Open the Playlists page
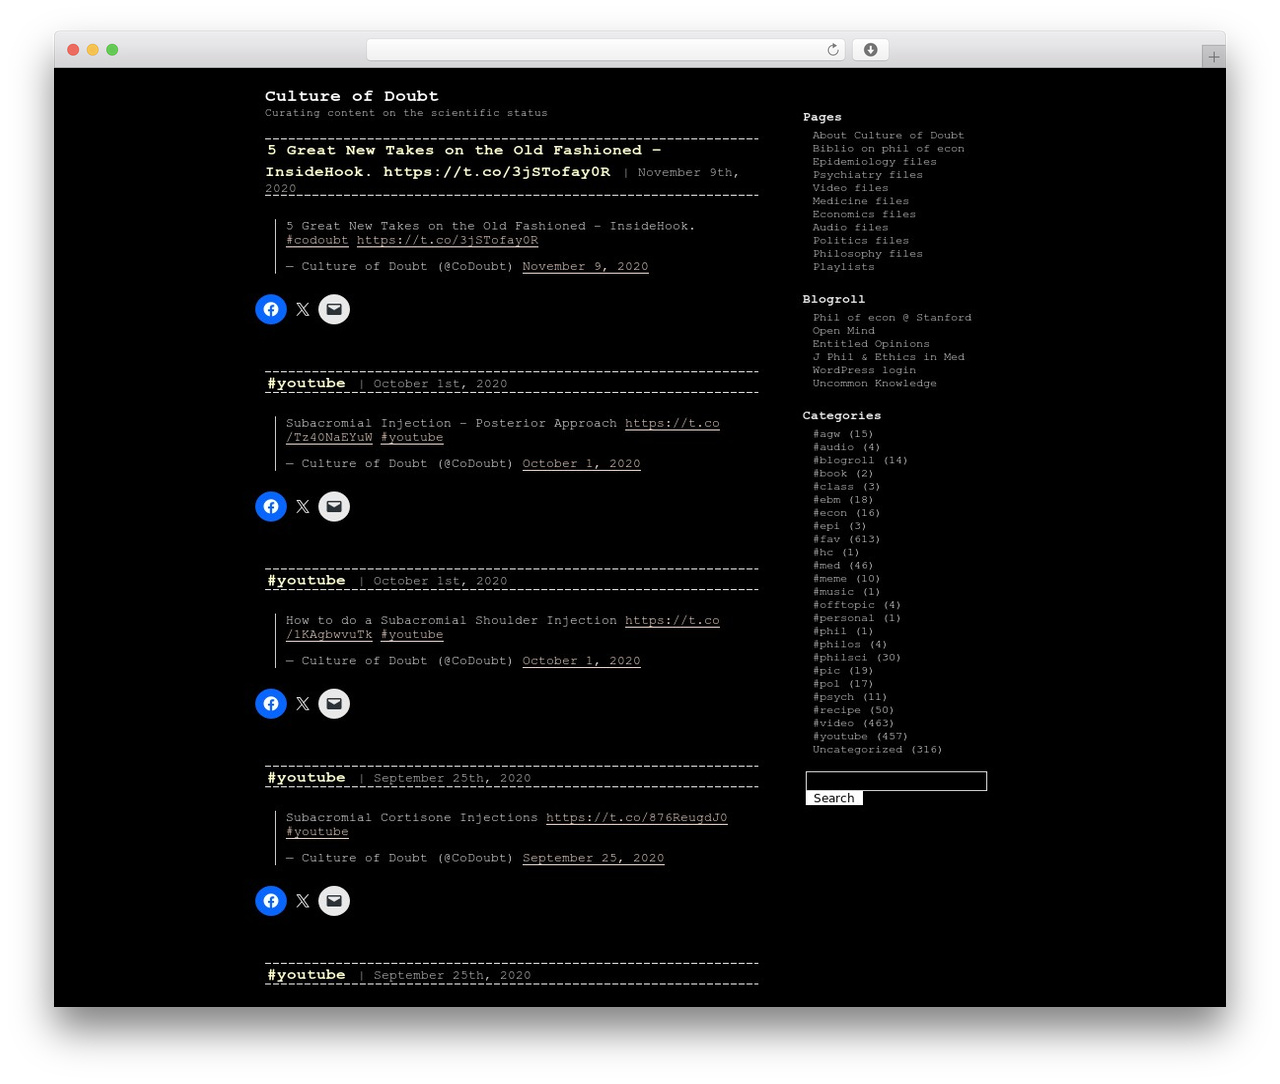The image size is (1280, 1084). (x=843, y=266)
